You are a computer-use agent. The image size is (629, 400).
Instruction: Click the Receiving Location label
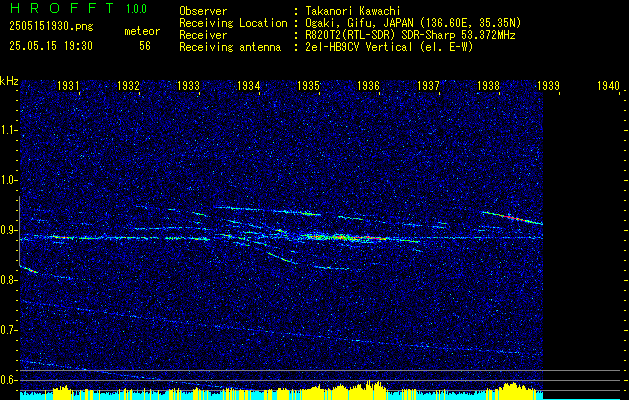233,23
